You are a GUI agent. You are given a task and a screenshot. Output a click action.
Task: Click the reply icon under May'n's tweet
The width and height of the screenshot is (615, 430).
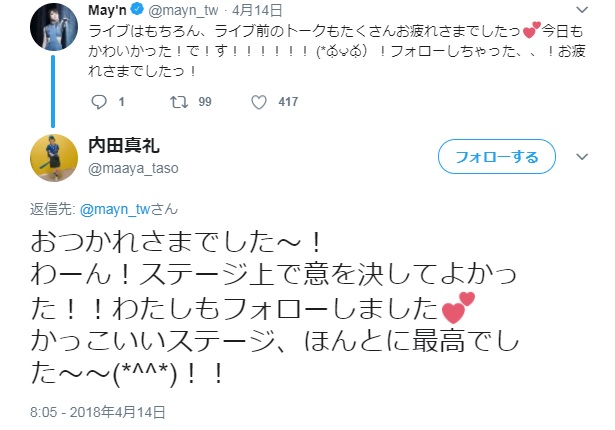[x=98, y=101]
